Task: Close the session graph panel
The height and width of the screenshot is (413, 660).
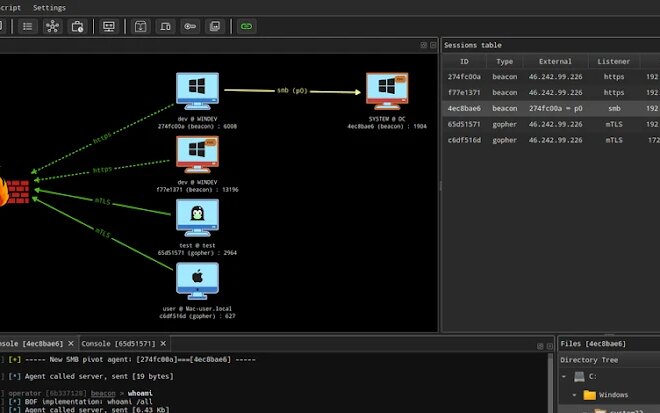Action: click(433, 45)
